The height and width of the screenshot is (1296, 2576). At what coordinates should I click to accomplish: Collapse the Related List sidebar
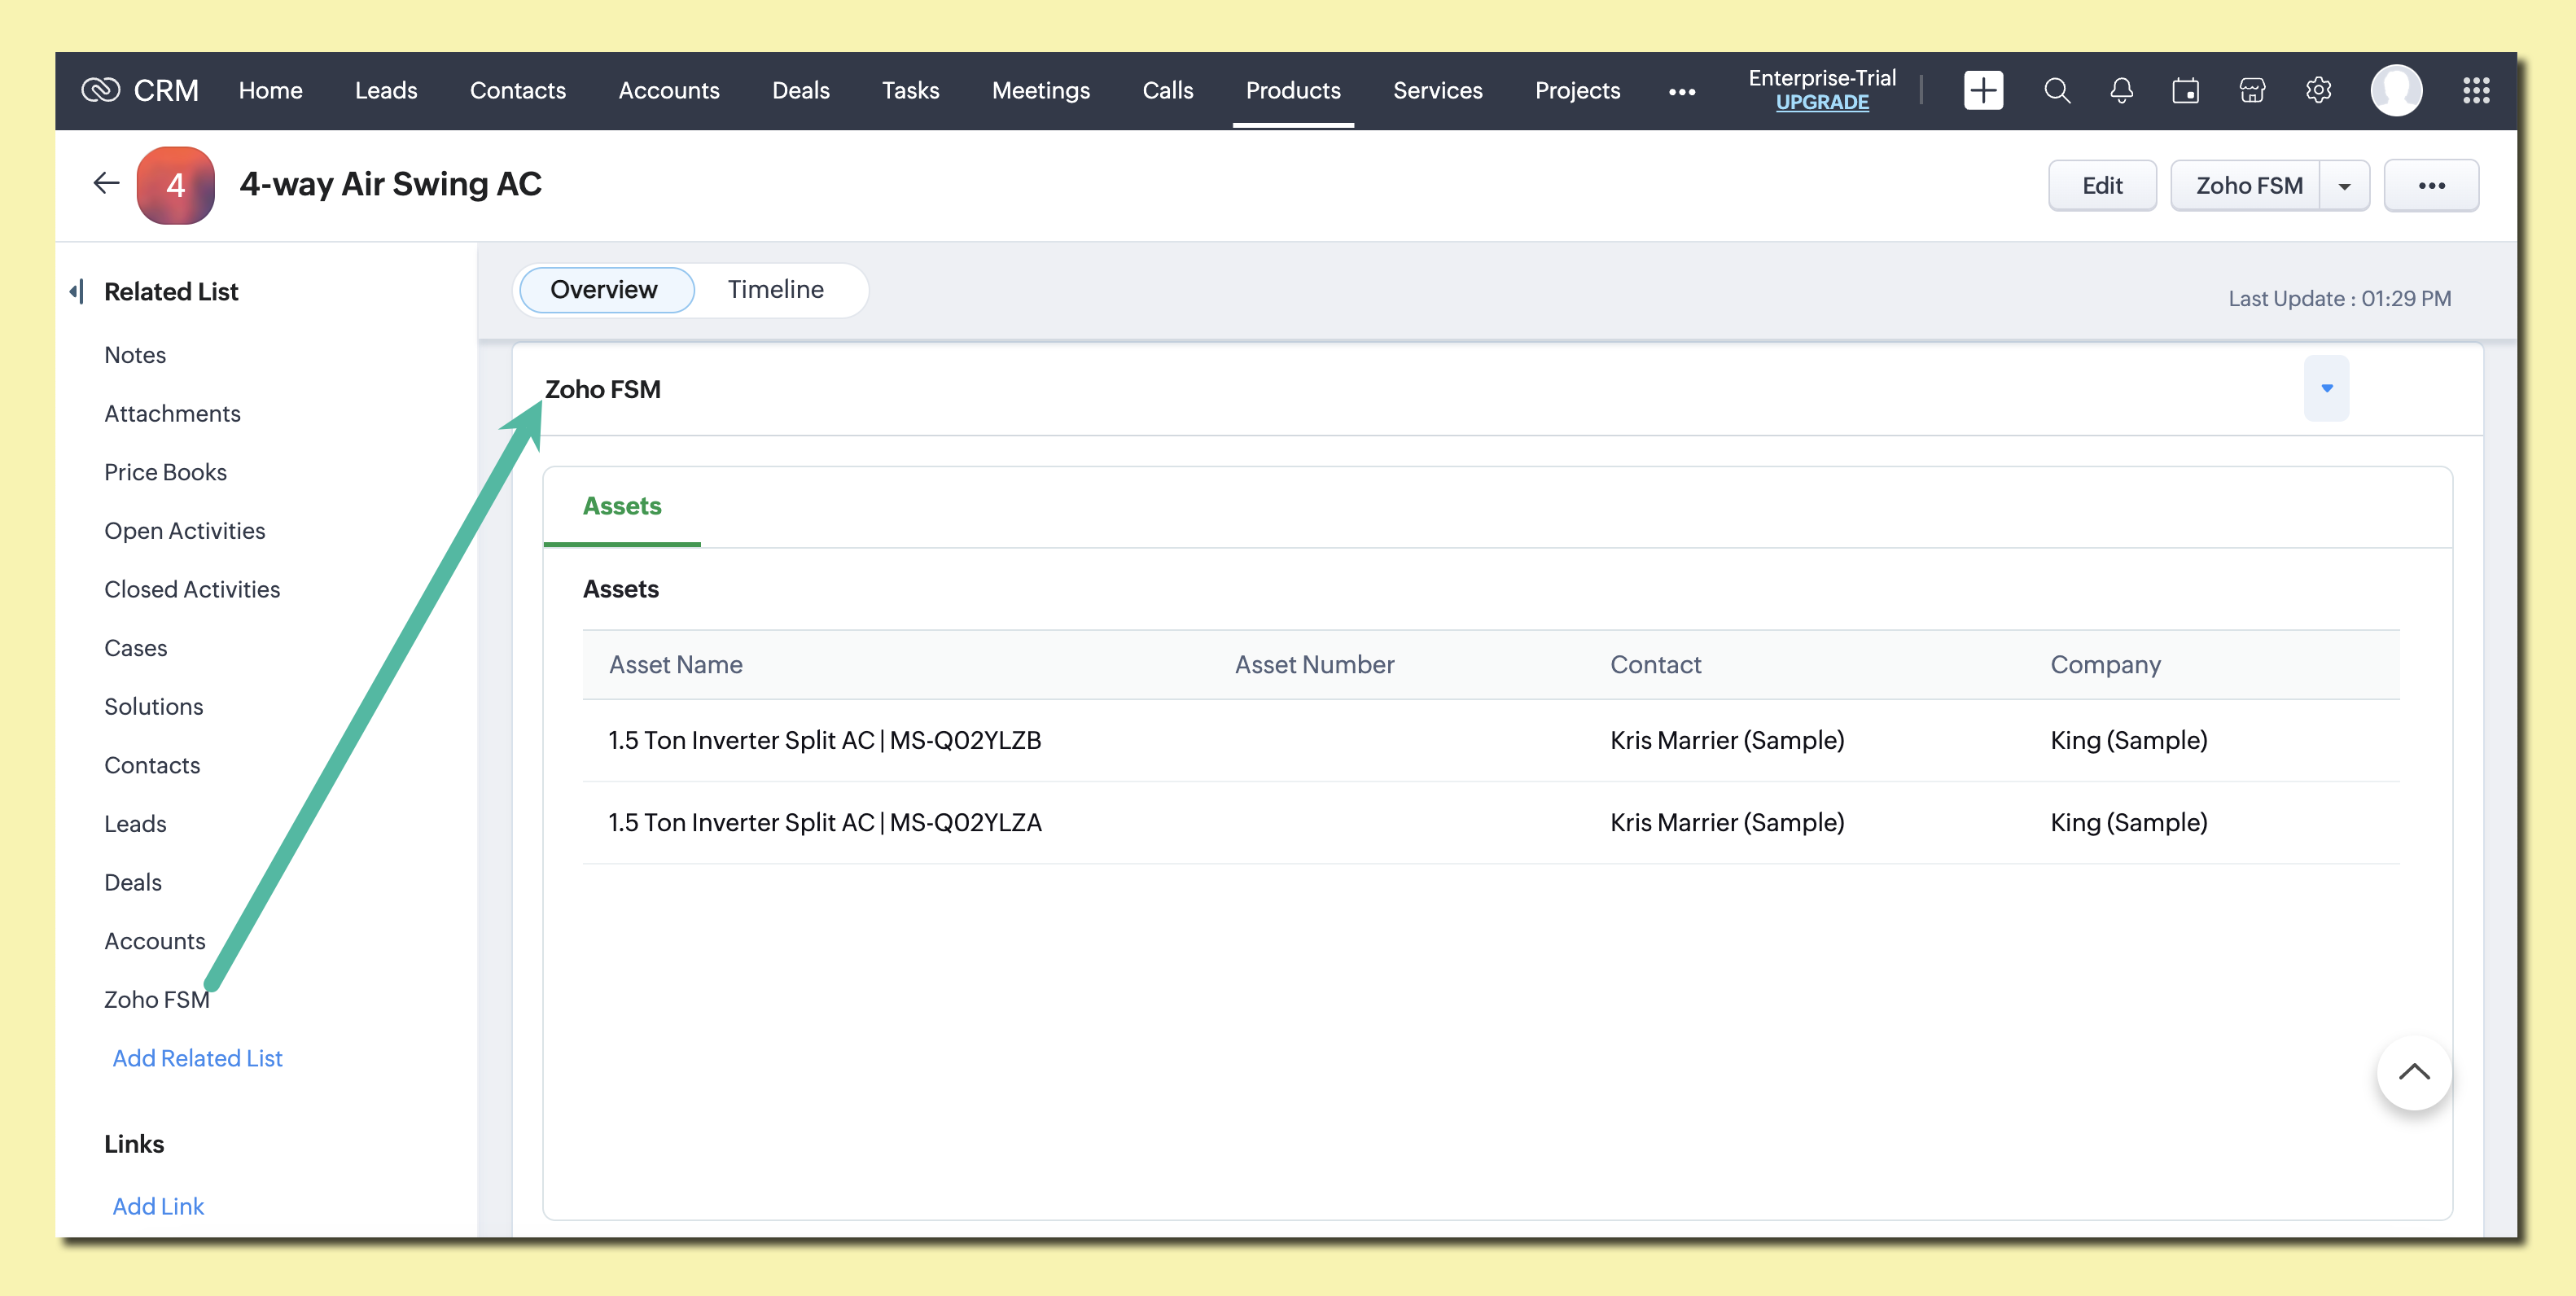[x=76, y=291]
